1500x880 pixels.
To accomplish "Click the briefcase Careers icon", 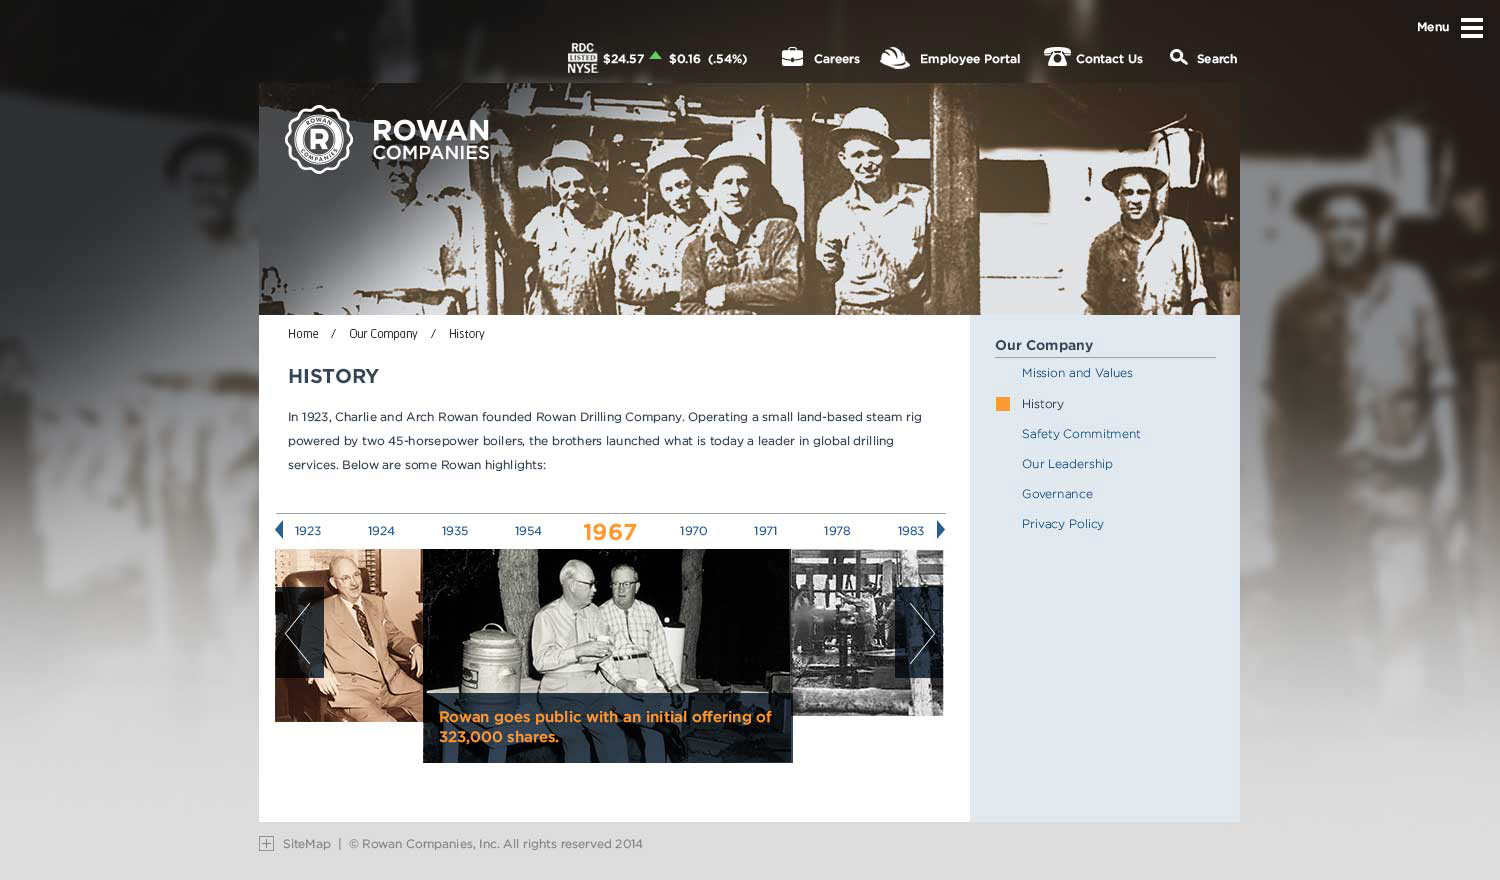I will [792, 57].
